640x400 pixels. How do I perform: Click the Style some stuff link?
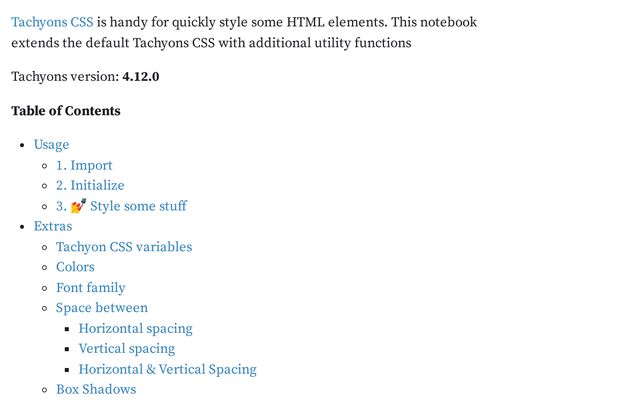138,207
